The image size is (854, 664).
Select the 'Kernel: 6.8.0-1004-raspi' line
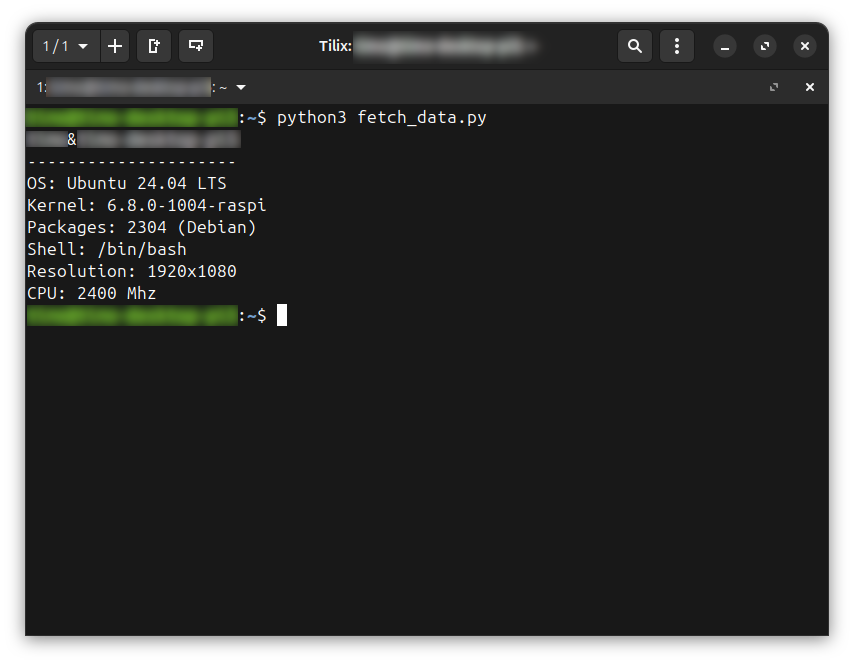coord(147,205)
